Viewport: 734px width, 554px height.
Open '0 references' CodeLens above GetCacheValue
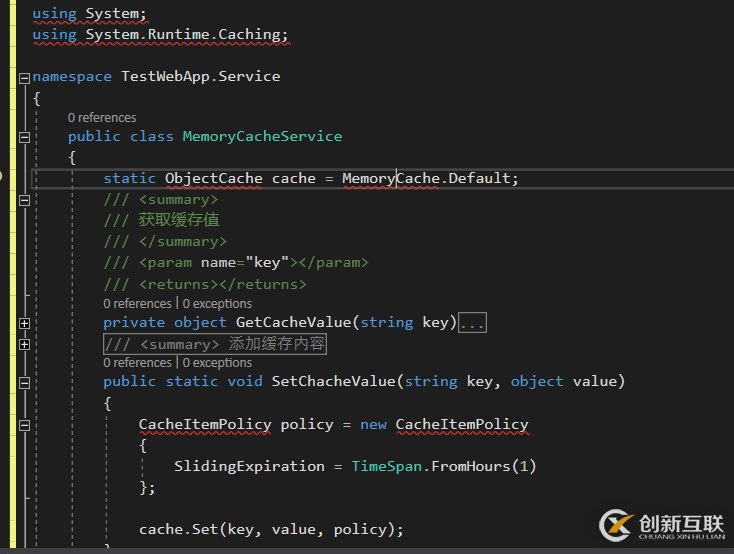click(x=138, y=303)
